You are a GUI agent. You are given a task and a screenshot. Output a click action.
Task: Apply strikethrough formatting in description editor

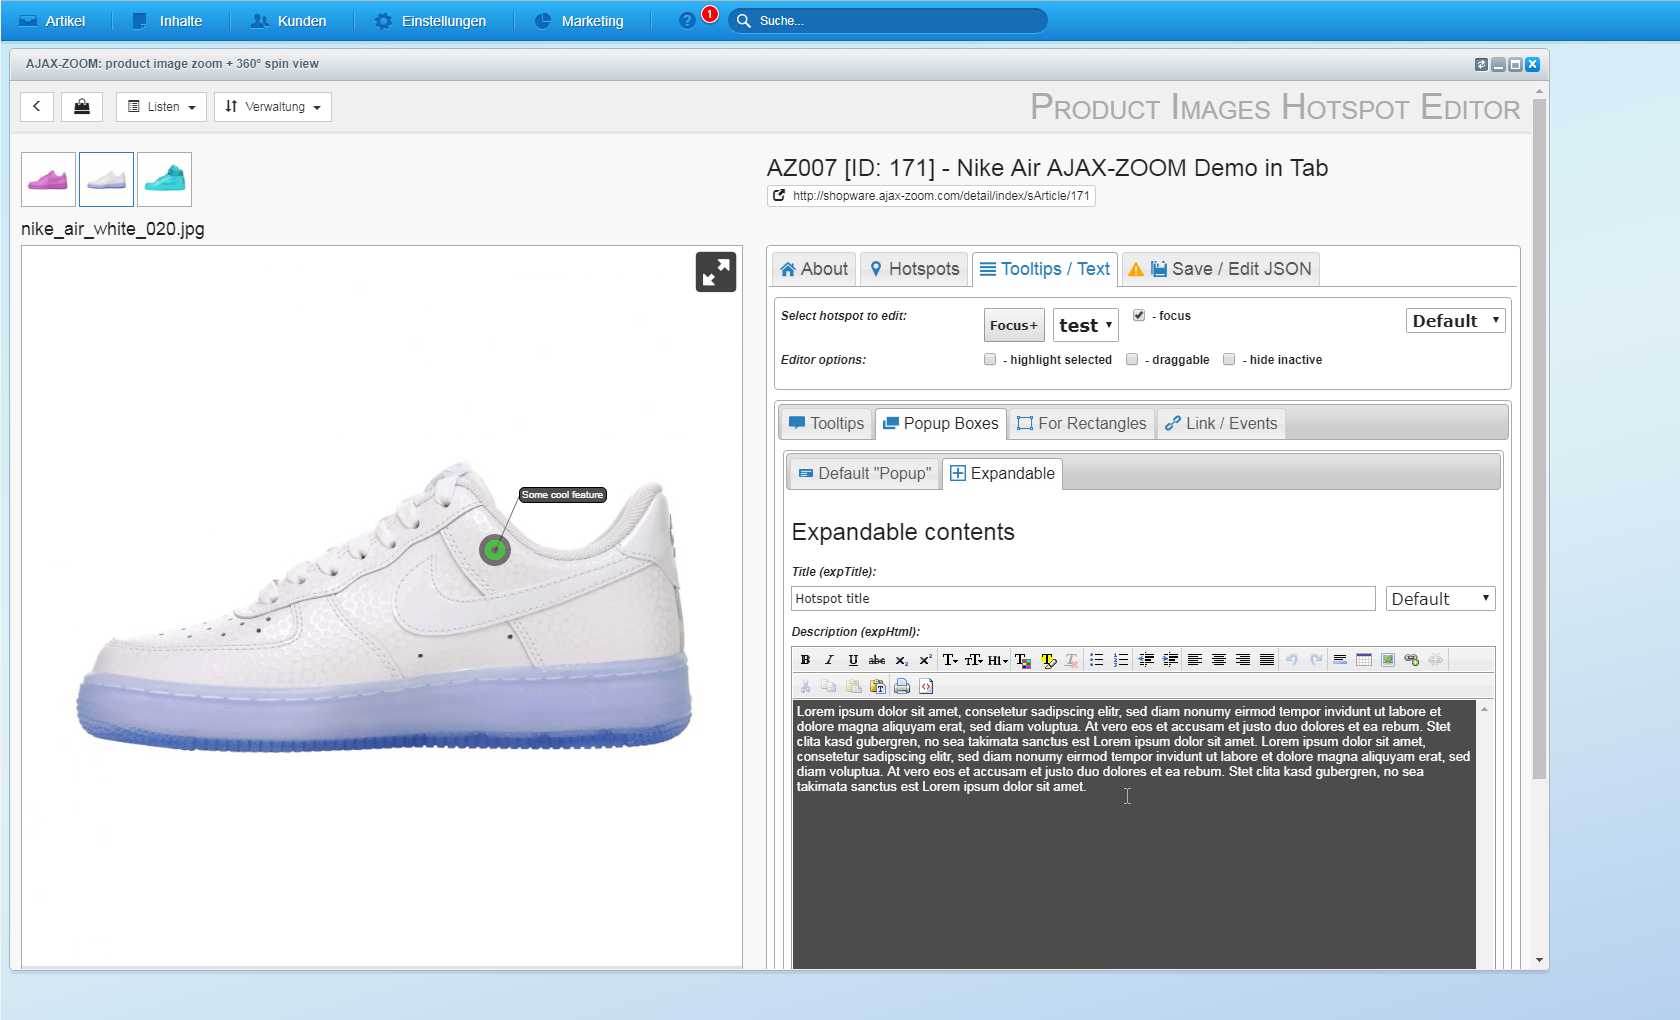[877, 660]
